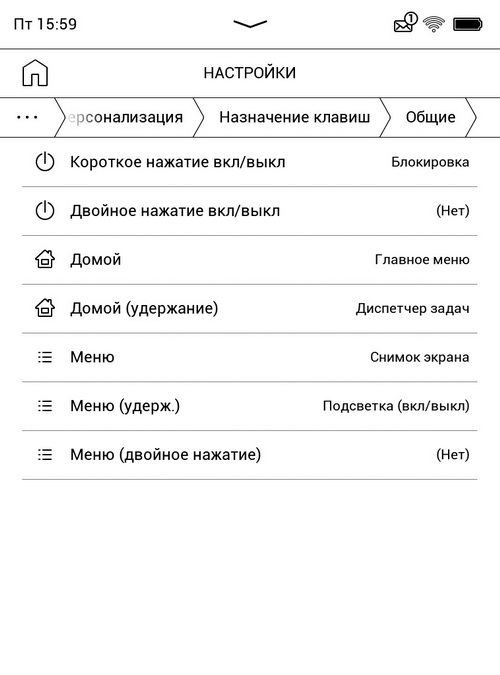Change Подсветка (вкл/выкл) assignment
Screen dimensions: 500x675
[x=396, y=406]
